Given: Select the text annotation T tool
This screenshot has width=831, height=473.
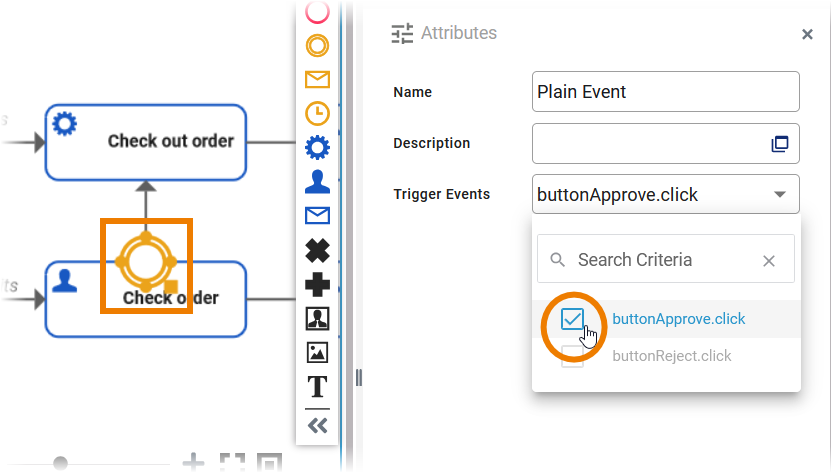Looking at the screenshot, I should (x=317, y=387).
